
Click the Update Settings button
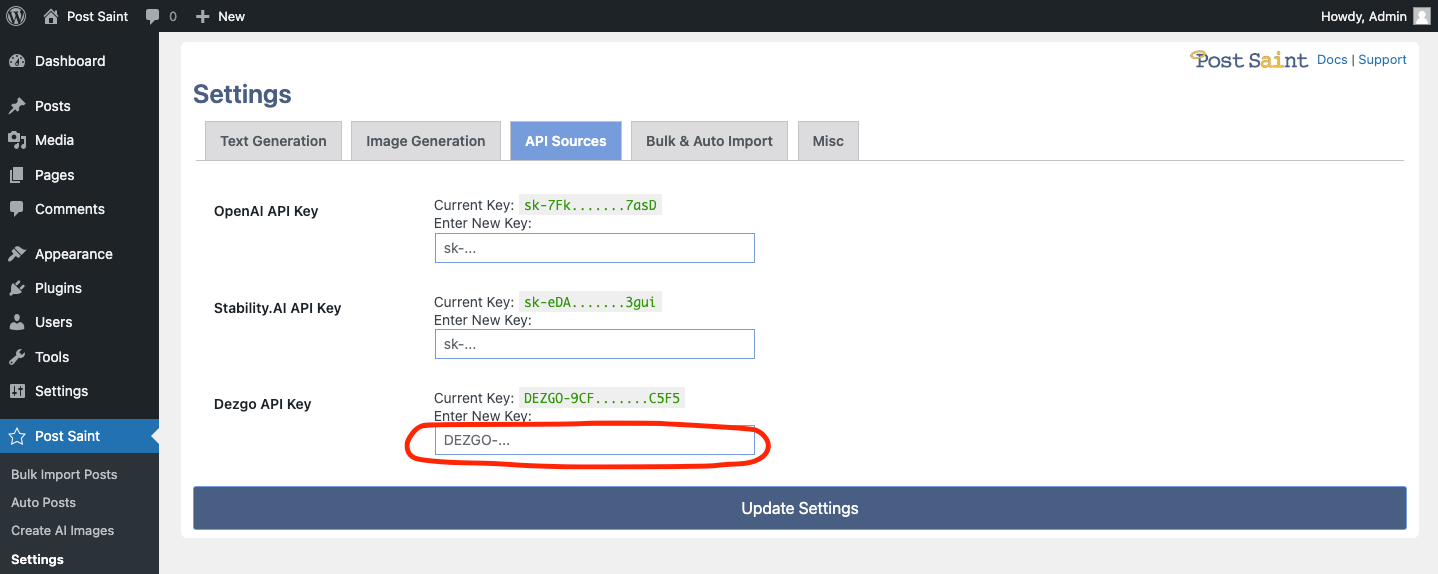[x=800, y=508]
